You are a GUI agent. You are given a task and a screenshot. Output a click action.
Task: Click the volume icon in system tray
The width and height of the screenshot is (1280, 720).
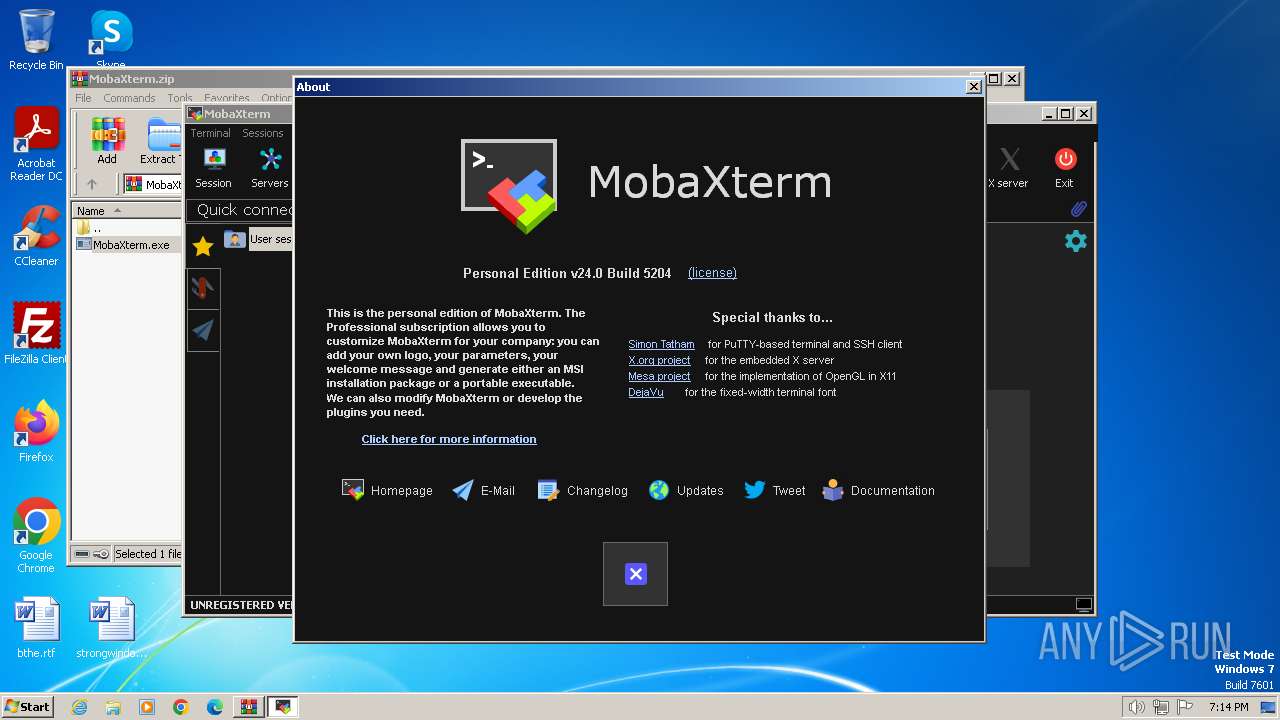(x=1137, y=707)
